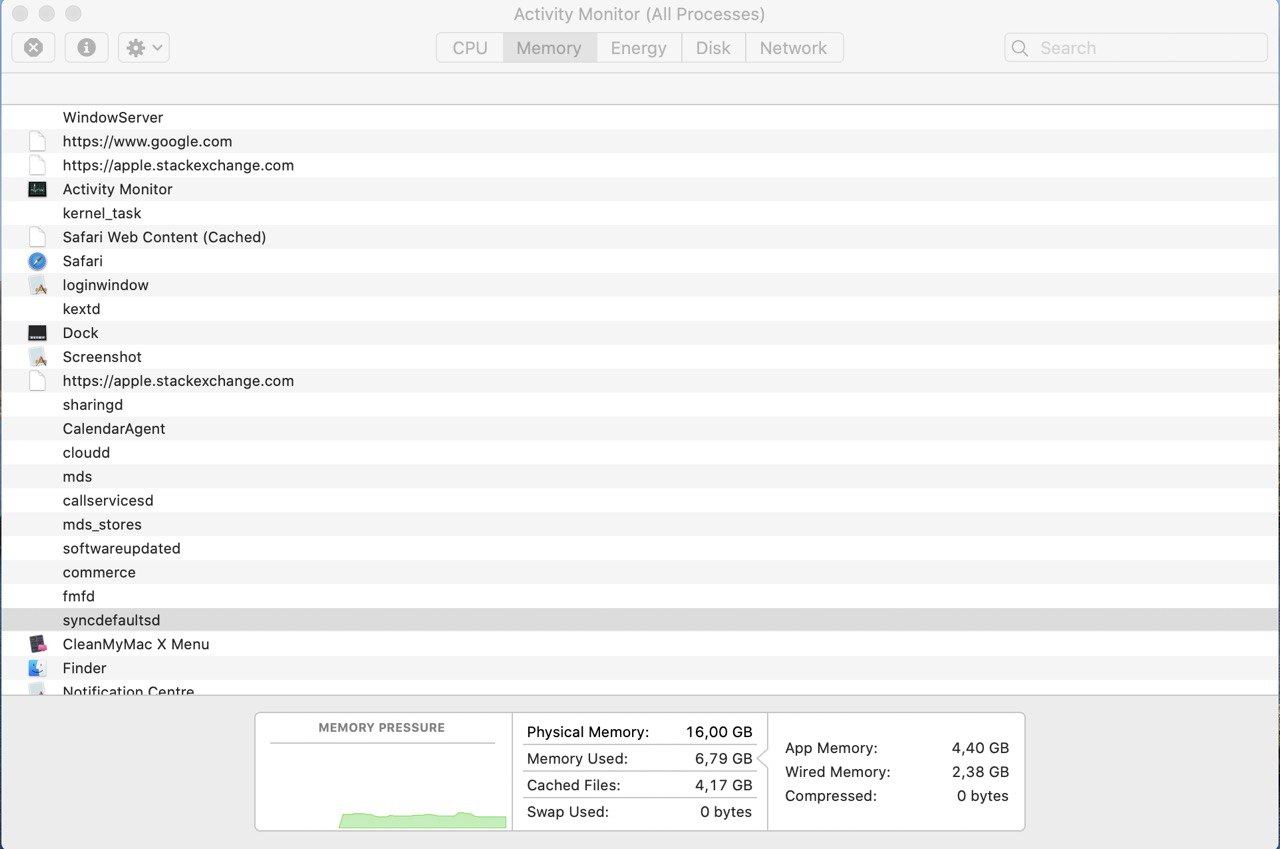Click the search magnifier icon

tap(1020, 48)
